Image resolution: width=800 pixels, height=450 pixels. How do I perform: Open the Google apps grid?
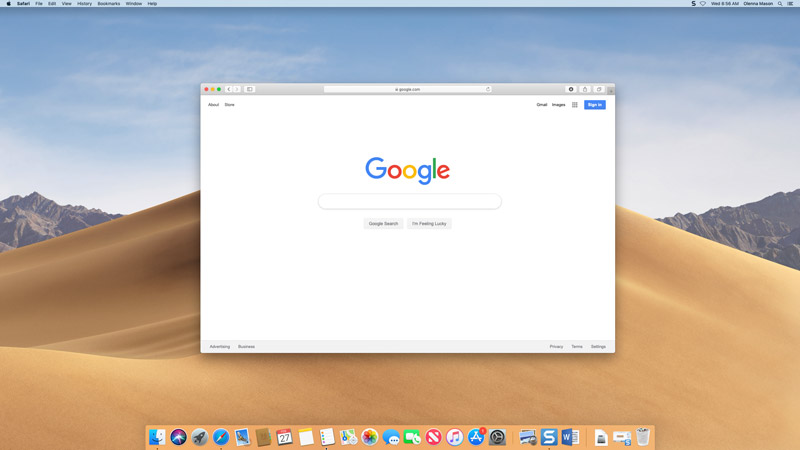574,105
